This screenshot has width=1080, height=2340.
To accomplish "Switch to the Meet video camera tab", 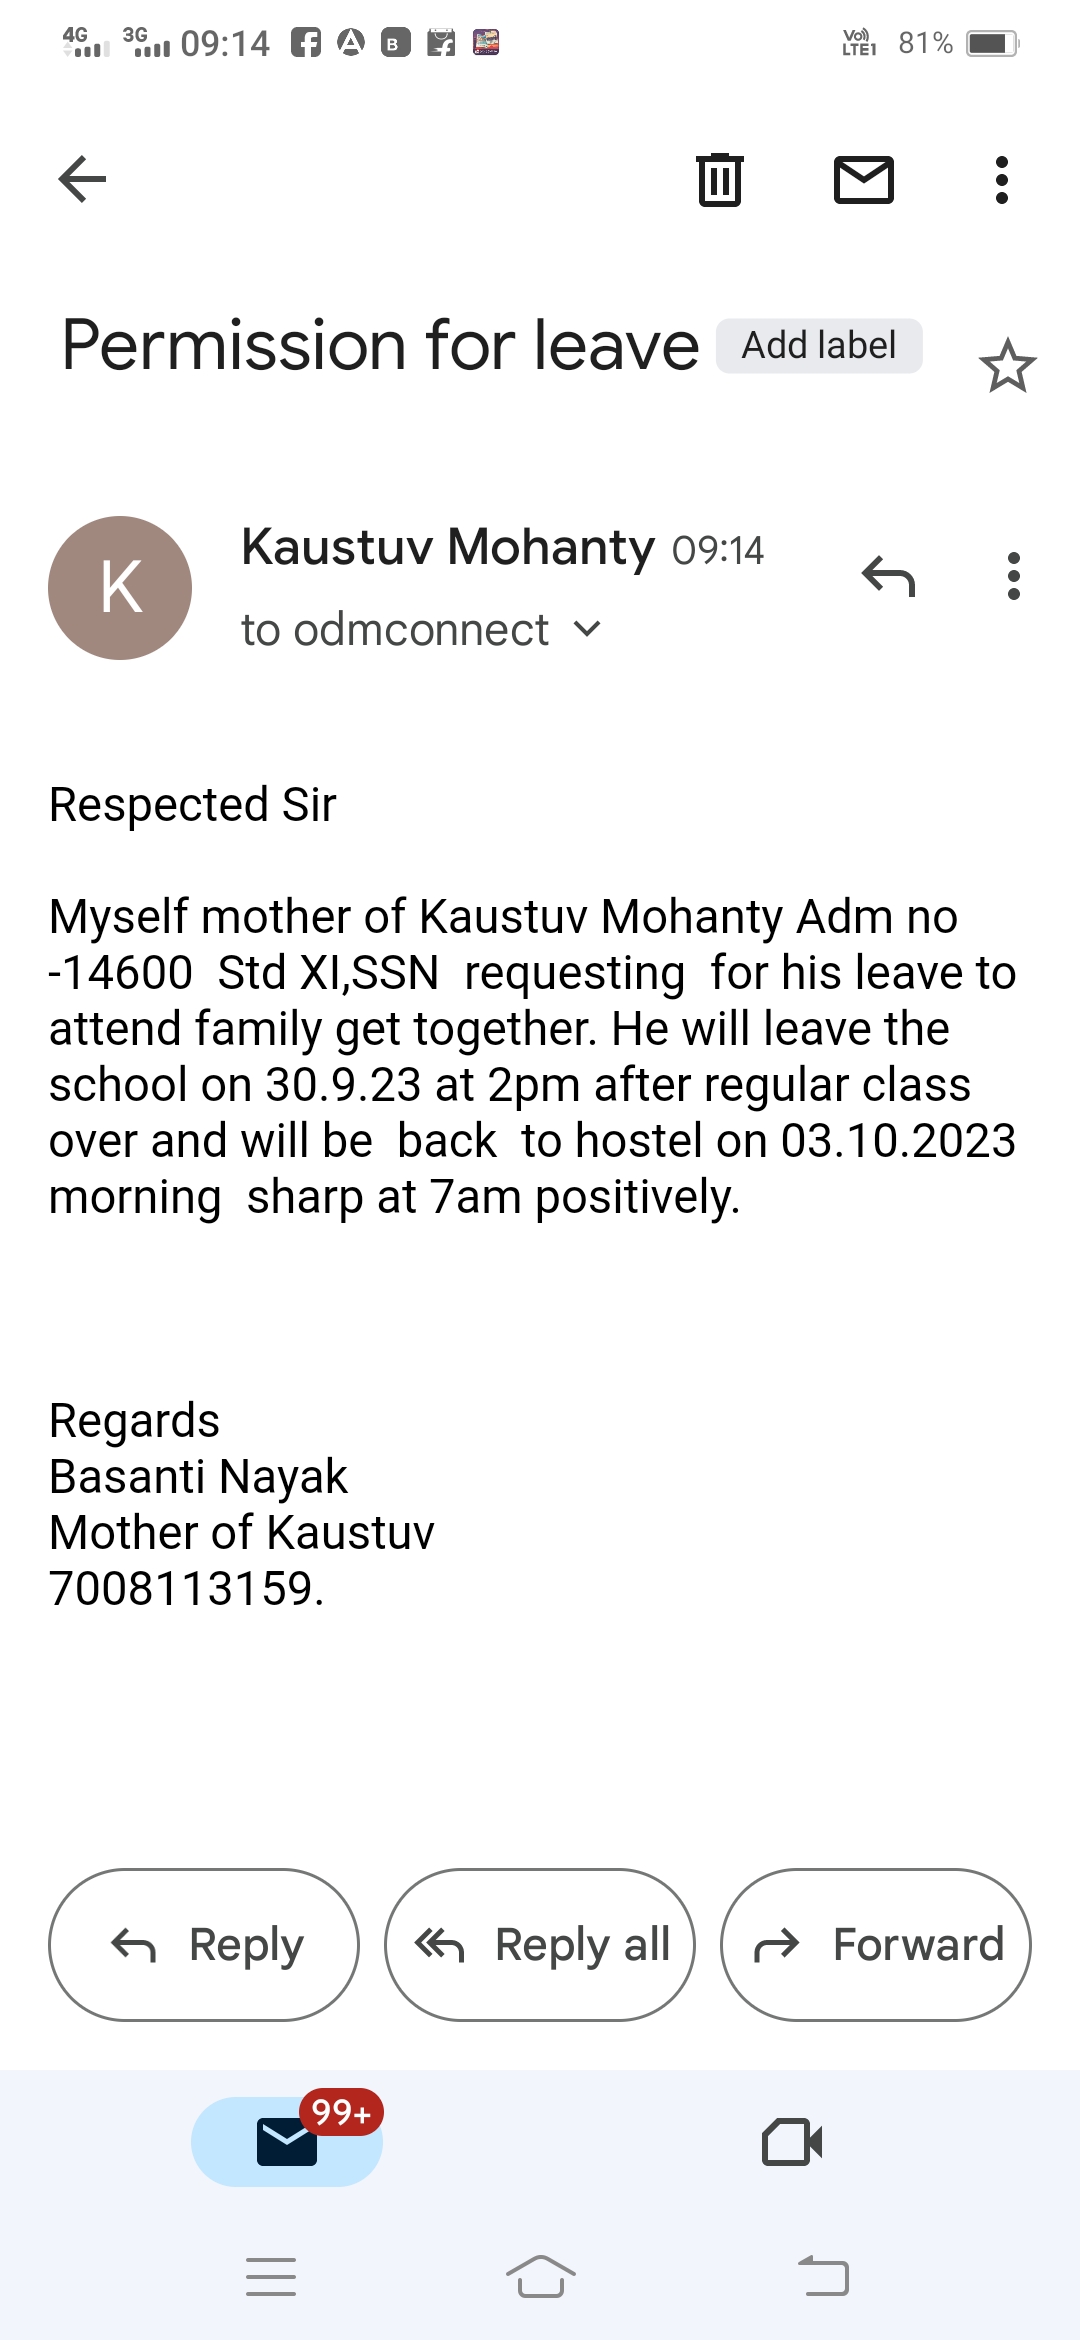I will pyautogui.click(x=792, y=2141).
